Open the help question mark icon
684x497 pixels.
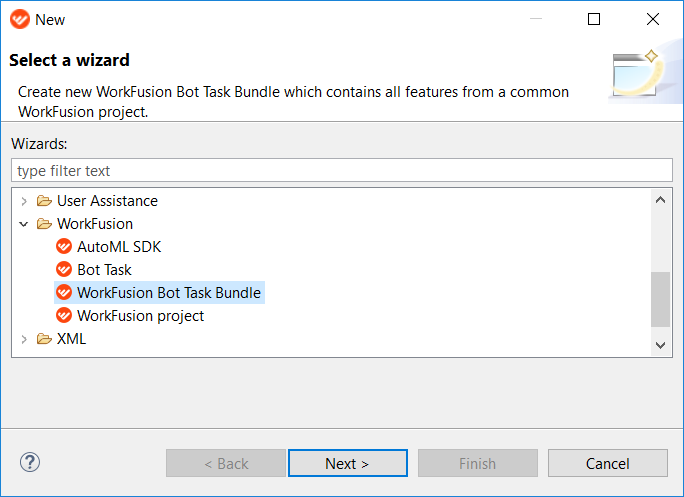30,462
